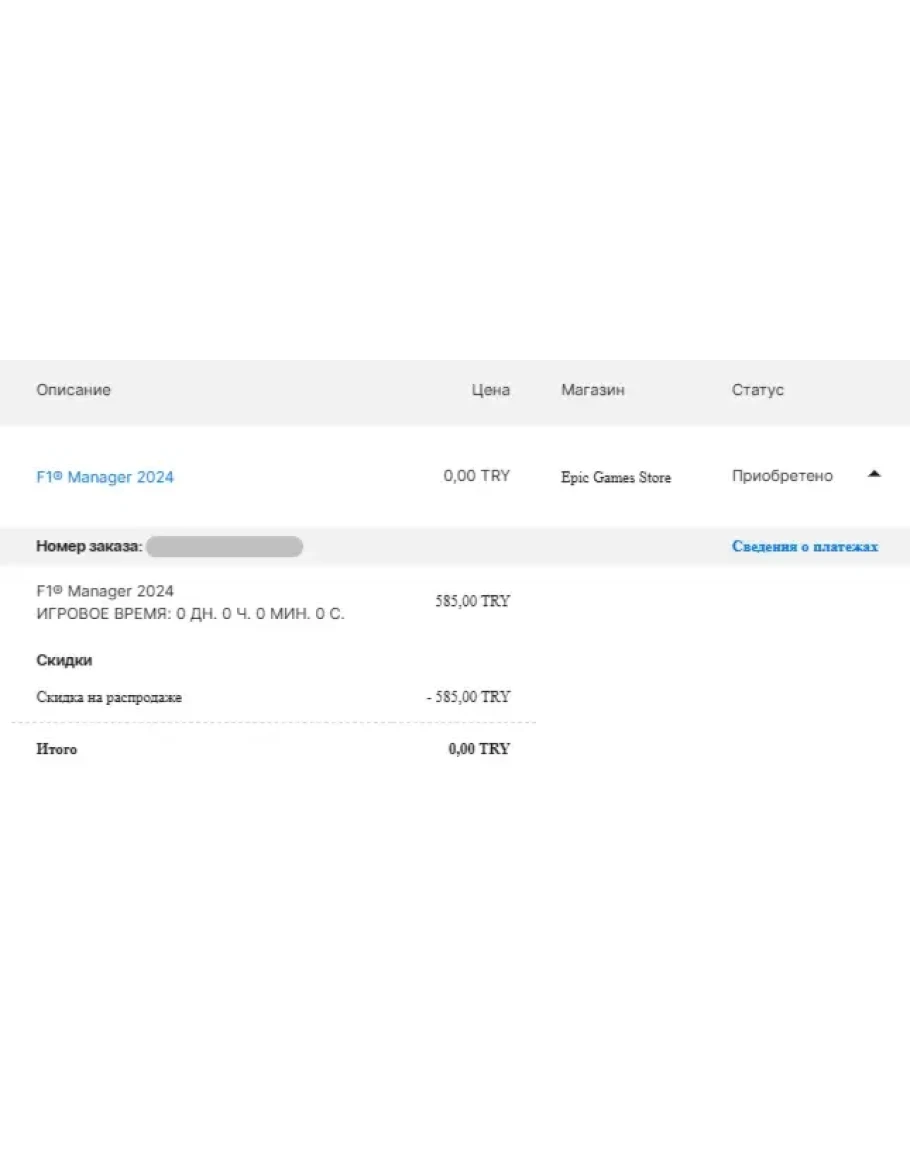Click the Номер заказа label
This screenshot has width=910, height=1155.
click(x=89, y=546)
